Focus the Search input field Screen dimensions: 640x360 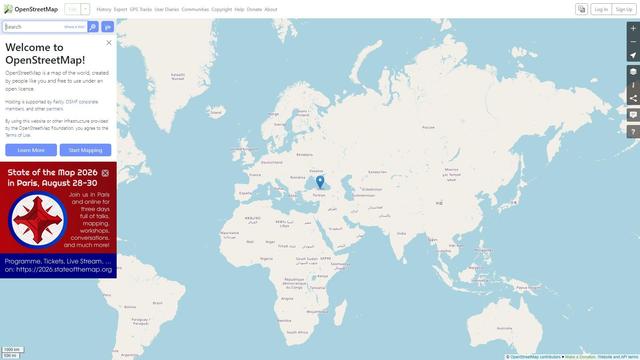(45, 27)
